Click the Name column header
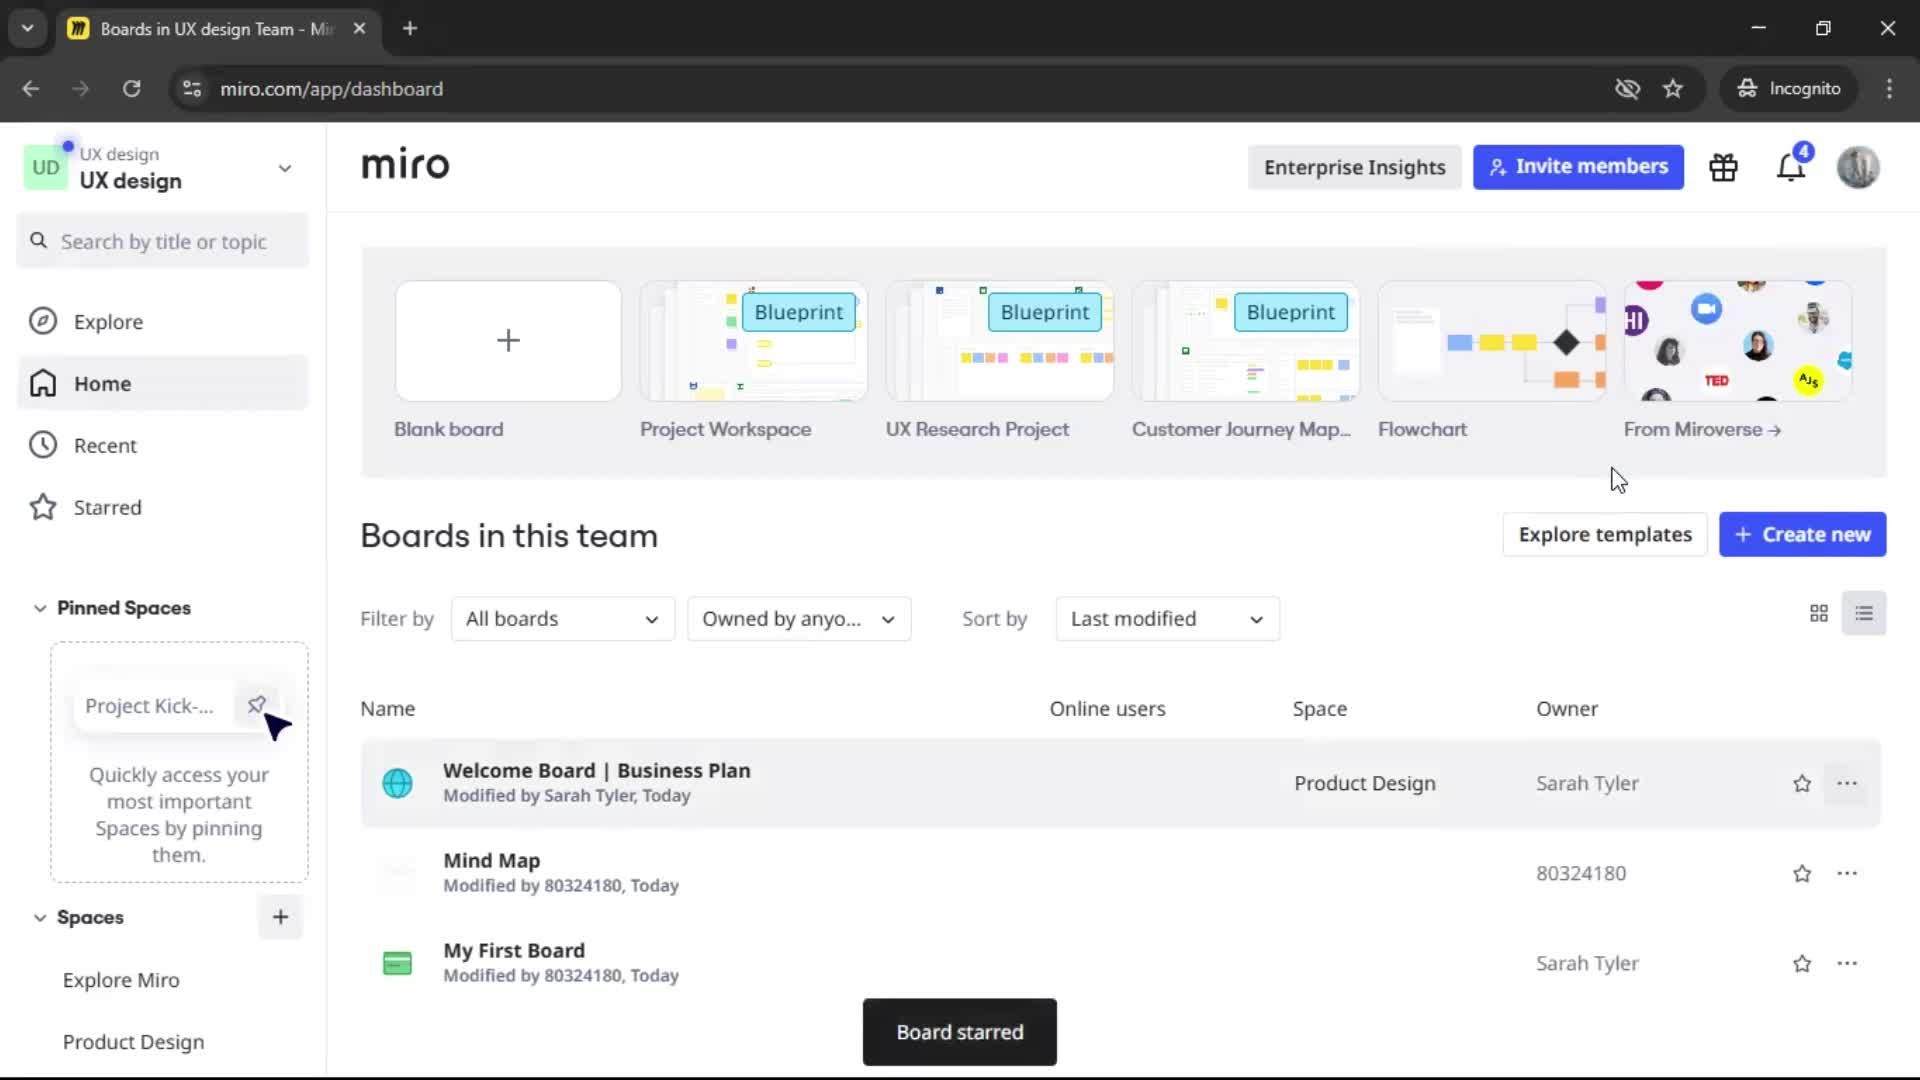The image size is (1920, 1080). [x=387, y=709]
